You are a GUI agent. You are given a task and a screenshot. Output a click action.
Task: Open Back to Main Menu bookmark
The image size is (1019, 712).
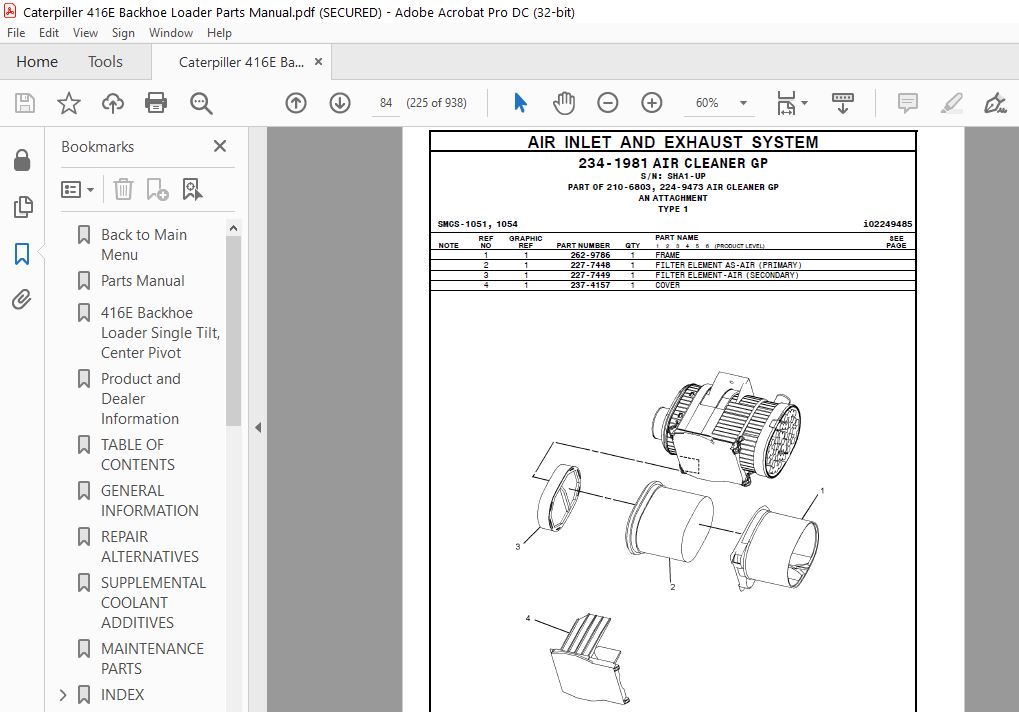[x=144, y=244]
